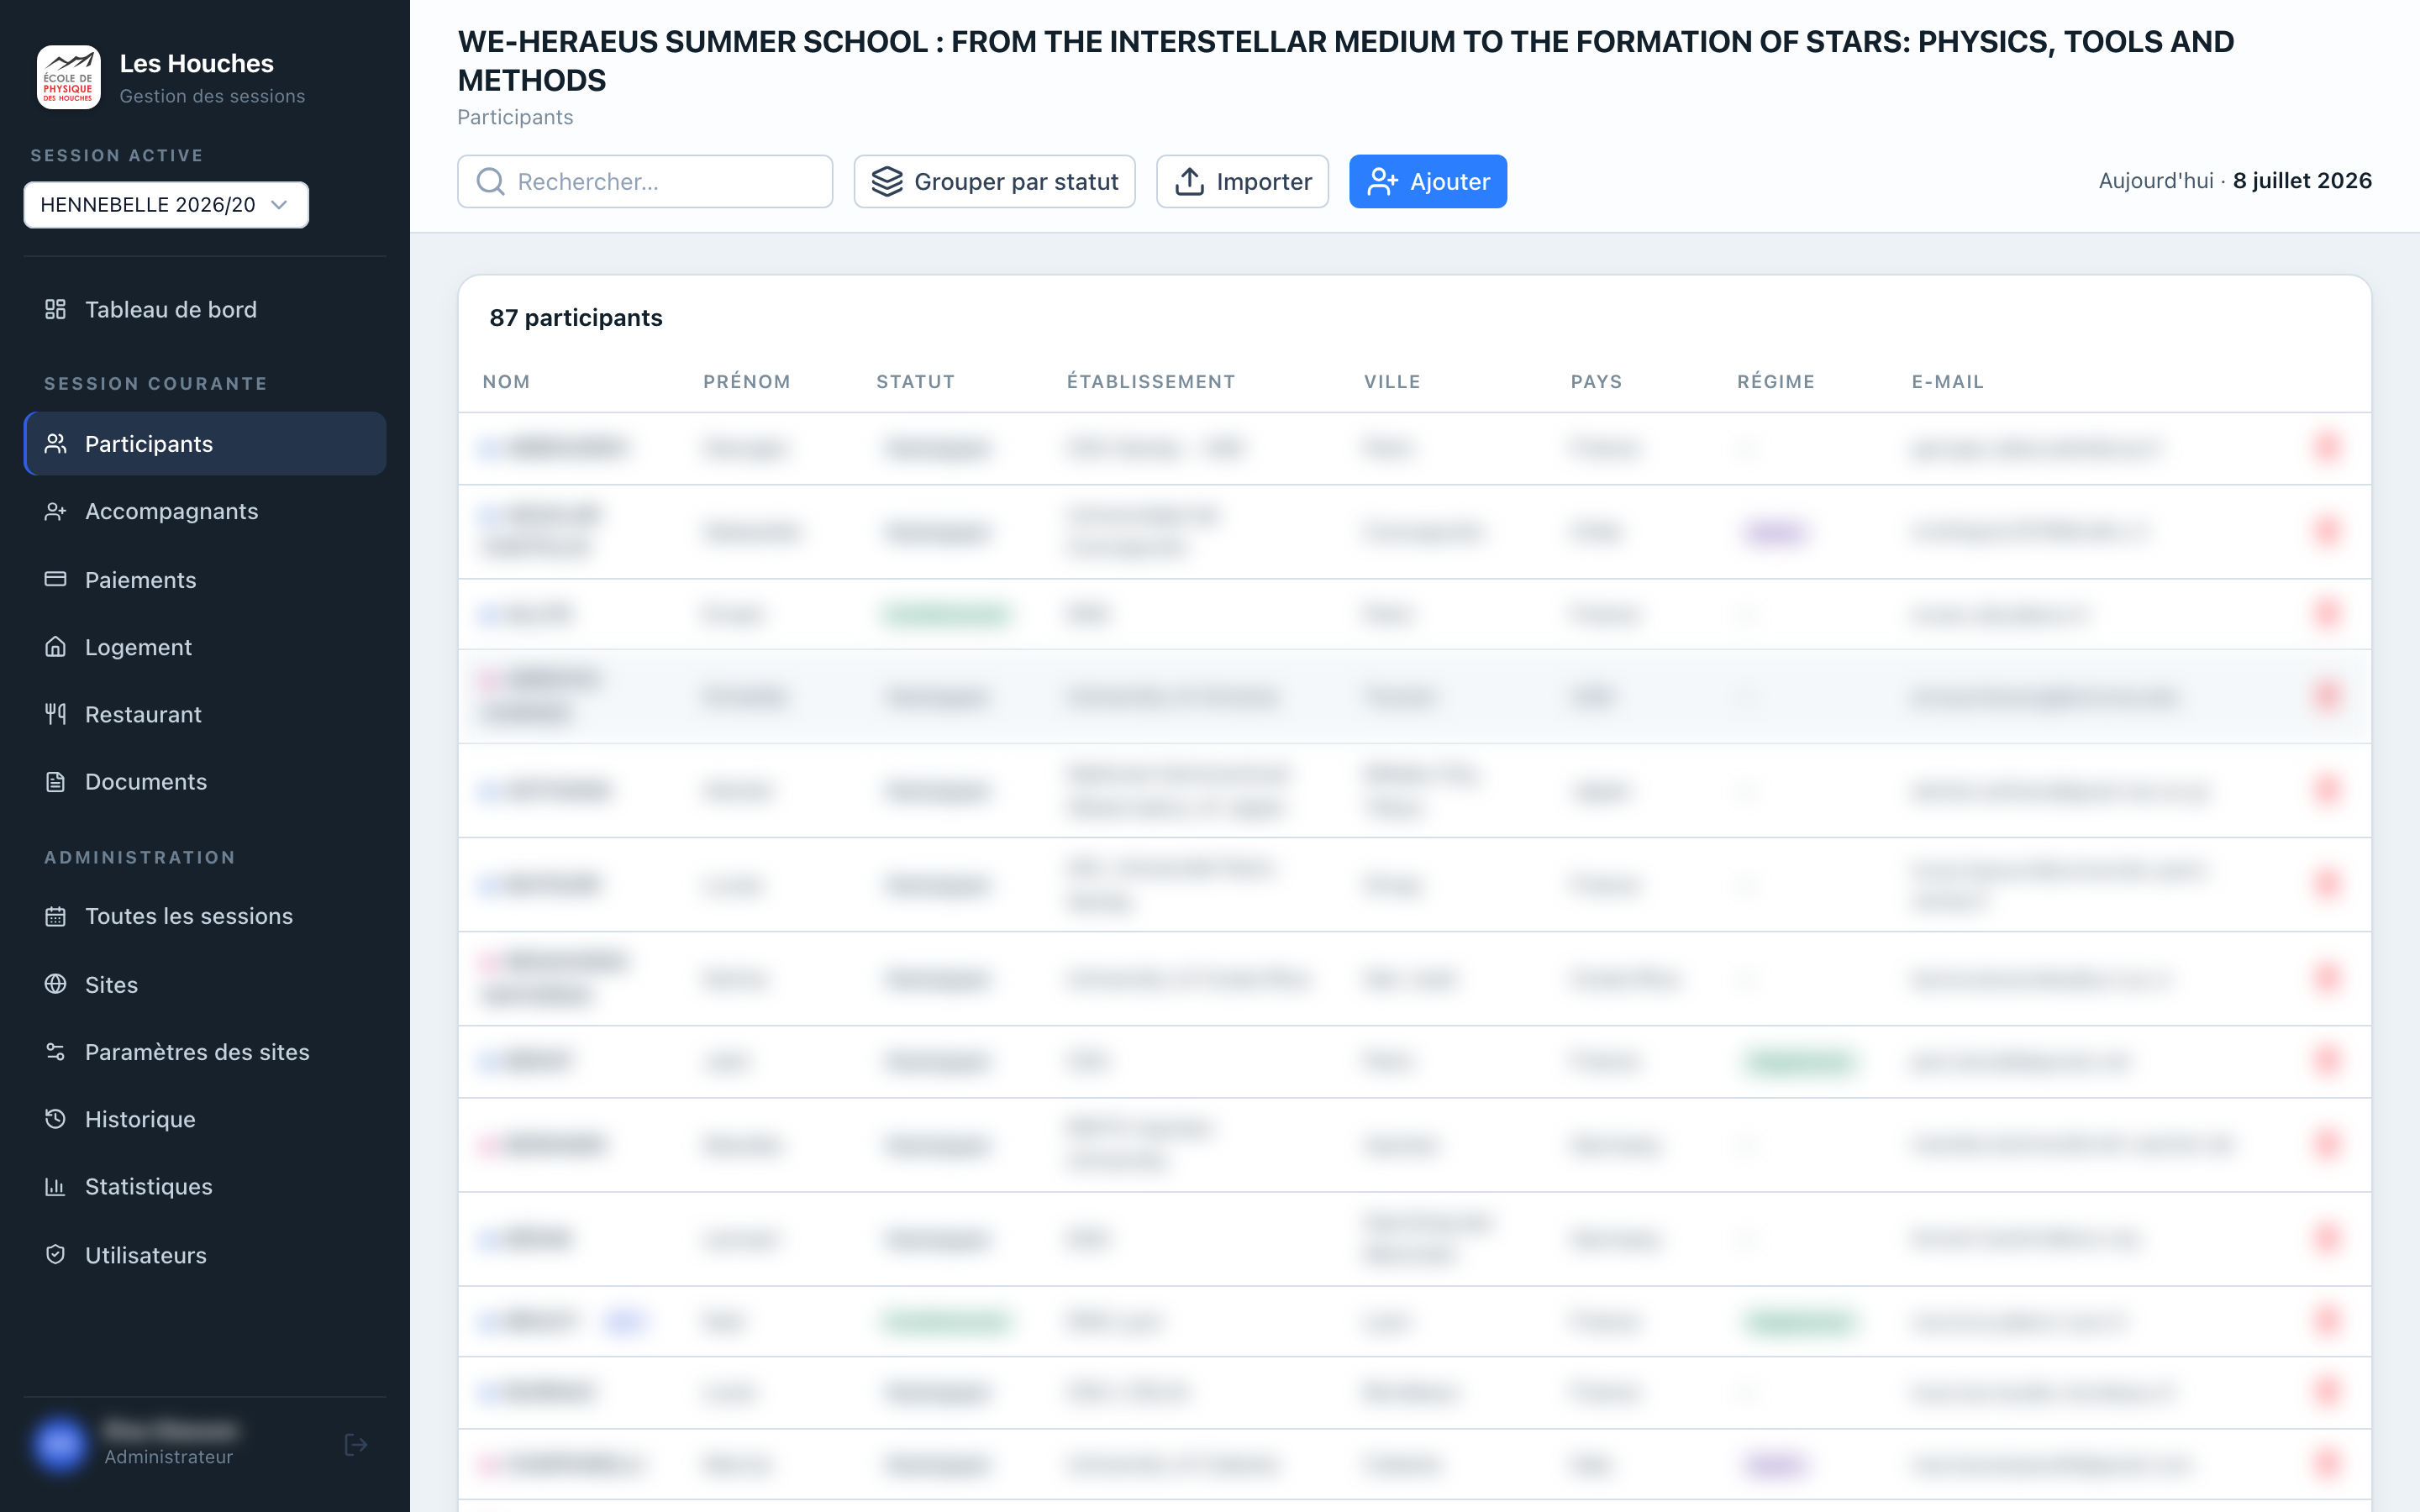The image size is (2420, 1512).
Task: Click the RÉGIME column header
Action: click(x=1775, y=382)
